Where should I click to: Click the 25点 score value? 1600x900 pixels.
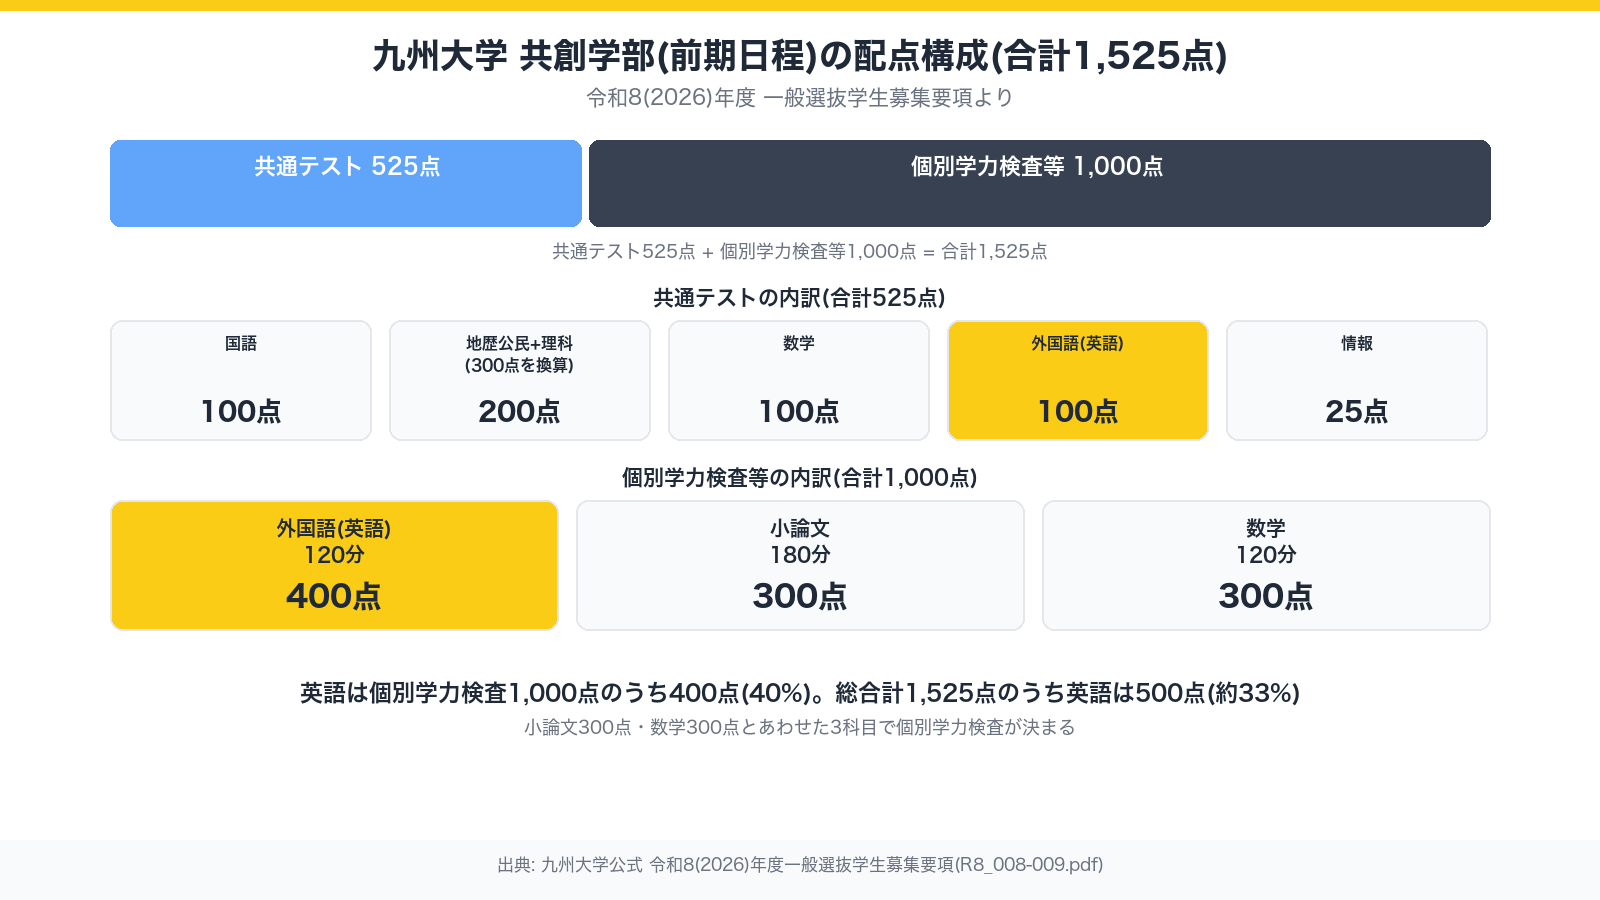click(x=1357, y=411)
